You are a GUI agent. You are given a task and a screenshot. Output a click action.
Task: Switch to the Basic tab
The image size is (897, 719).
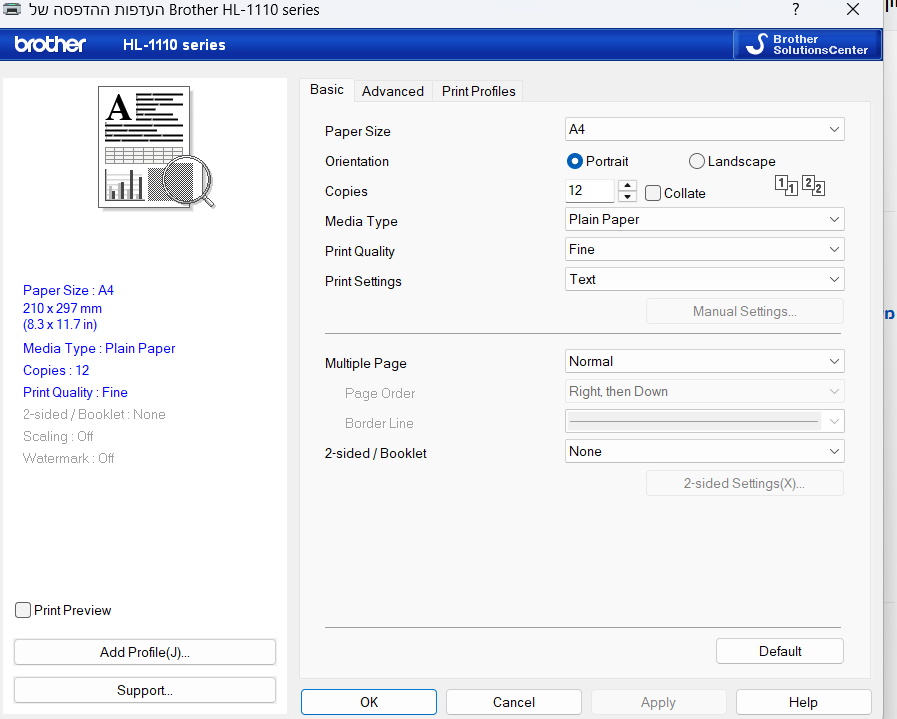(327, 90)
